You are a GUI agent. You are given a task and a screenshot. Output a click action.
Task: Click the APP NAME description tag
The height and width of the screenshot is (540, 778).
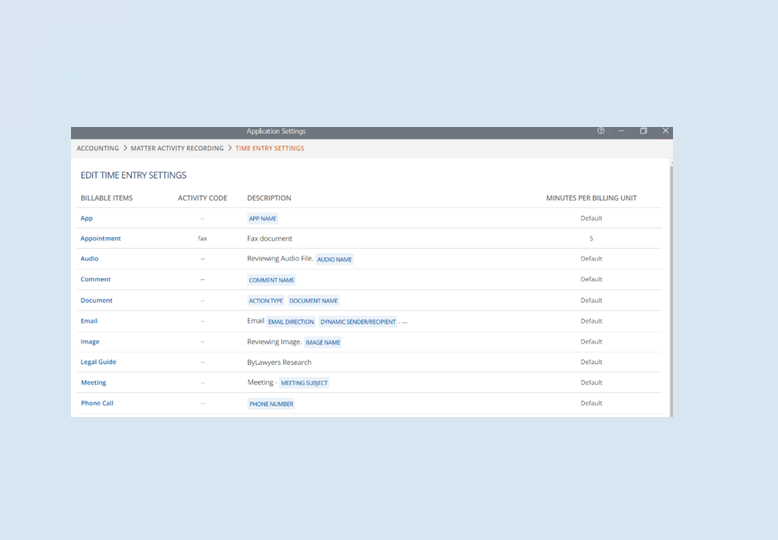click(x=262, y=218)
